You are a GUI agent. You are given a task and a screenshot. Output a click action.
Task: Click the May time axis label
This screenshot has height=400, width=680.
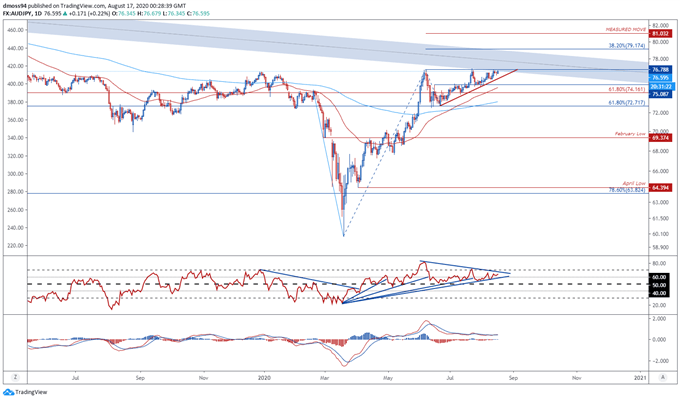(x=388, y=378)
